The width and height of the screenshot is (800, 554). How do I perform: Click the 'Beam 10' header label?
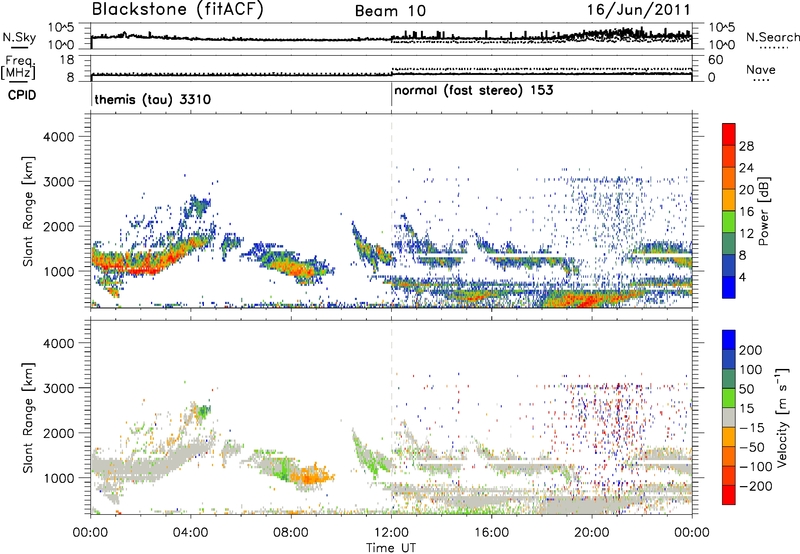(x=390, y=11)
